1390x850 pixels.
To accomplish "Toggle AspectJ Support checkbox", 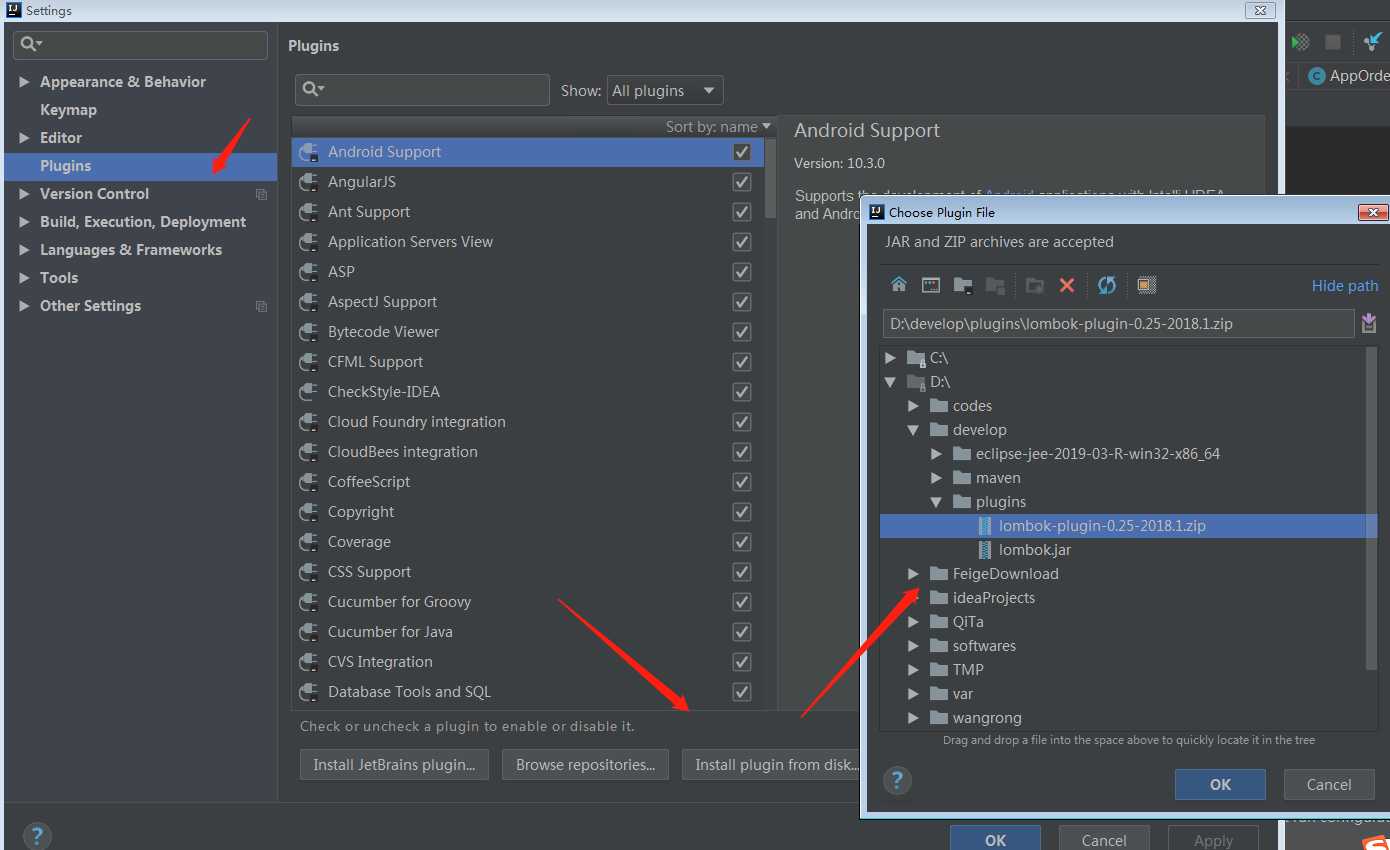I will [x=742, y=302].
